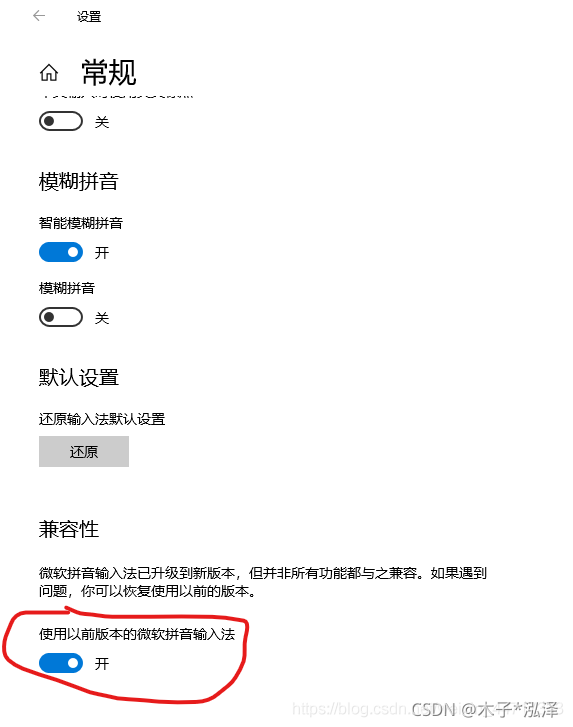Image resolution: width=573 pixels, height=727 pixels.
Task: Click the 常规 page heading
Action: coord(109,73)
